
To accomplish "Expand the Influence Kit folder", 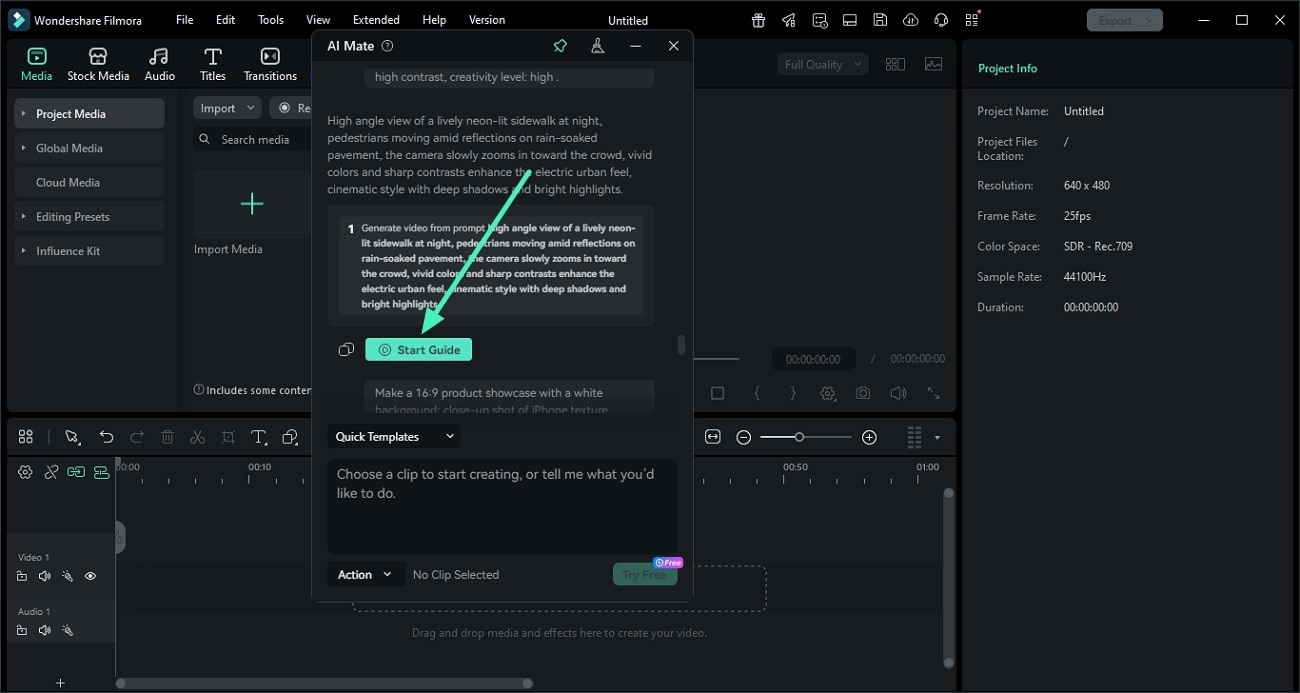I will pos(24,251).
